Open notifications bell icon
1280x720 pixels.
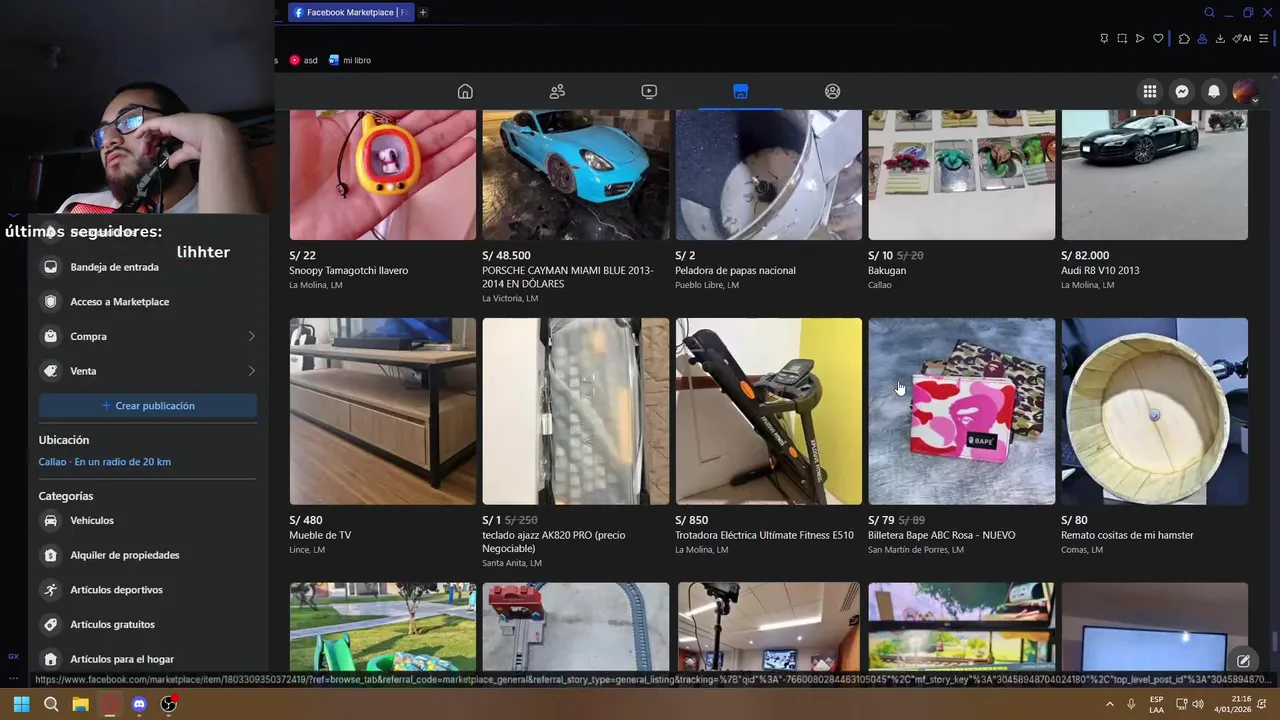click(x=1213, y=91)
